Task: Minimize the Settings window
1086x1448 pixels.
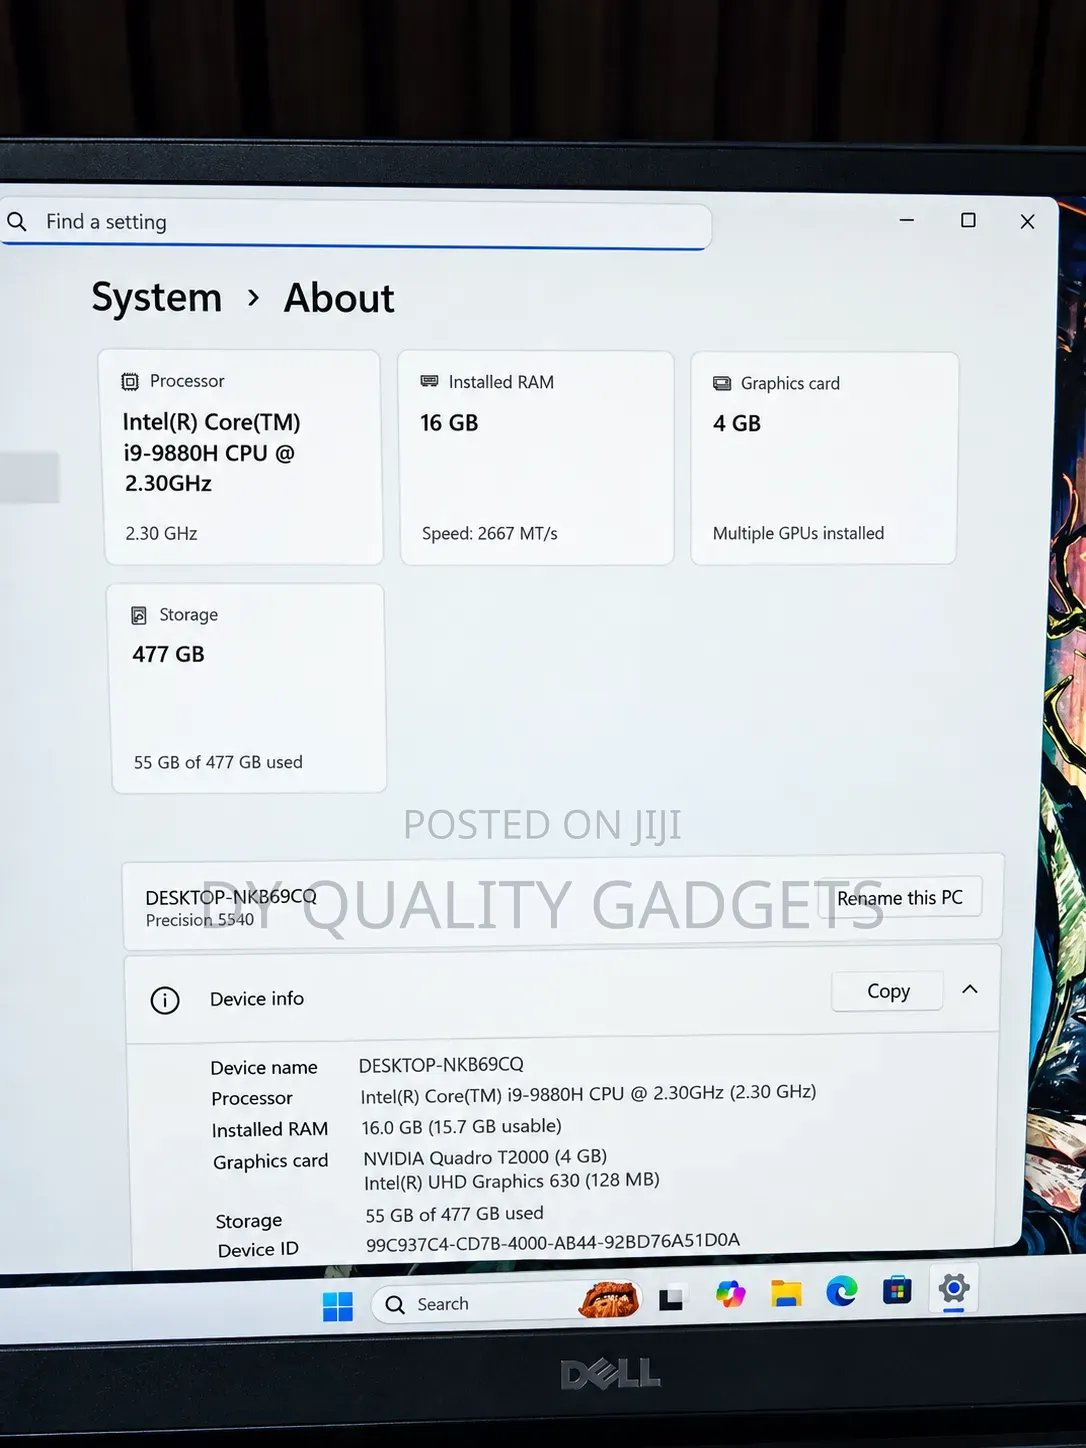Action: (907, 220)
